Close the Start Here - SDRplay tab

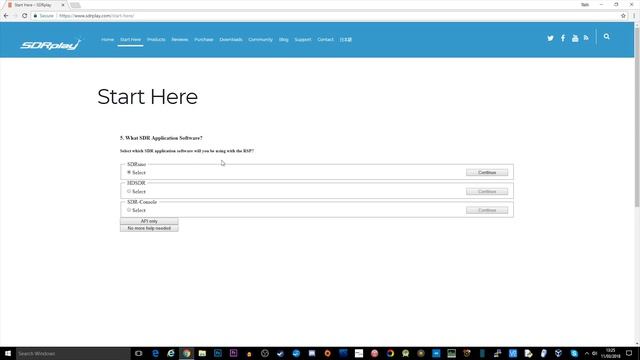(x=63, y=5)
